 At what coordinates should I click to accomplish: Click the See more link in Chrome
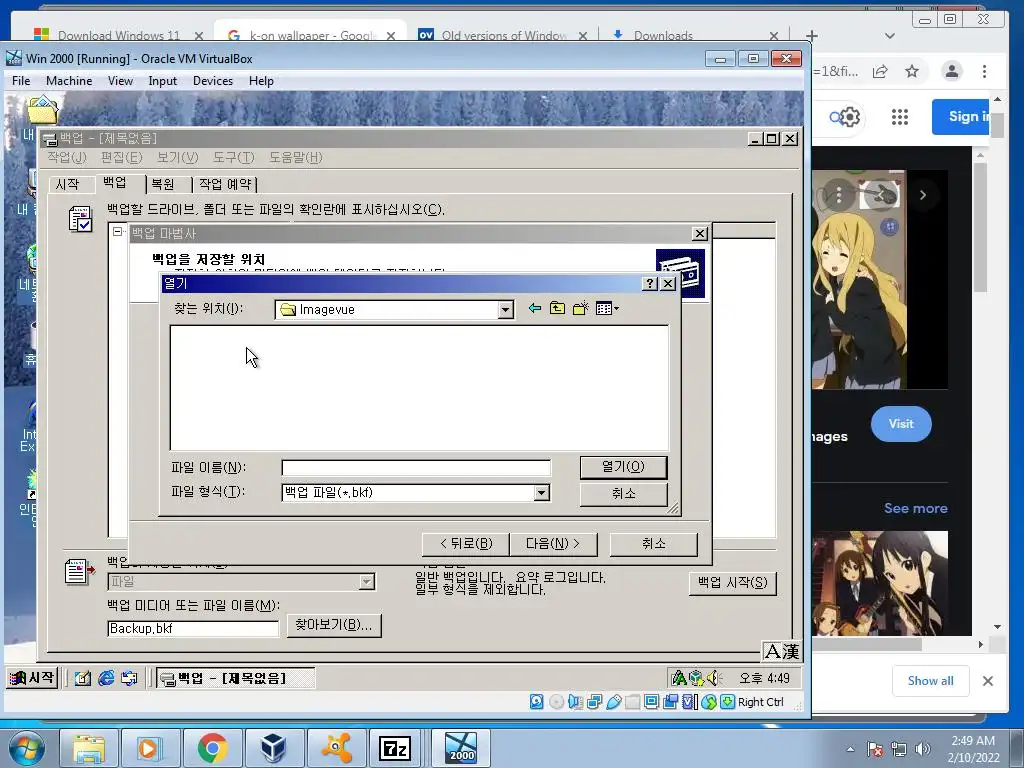coord(916,508)
